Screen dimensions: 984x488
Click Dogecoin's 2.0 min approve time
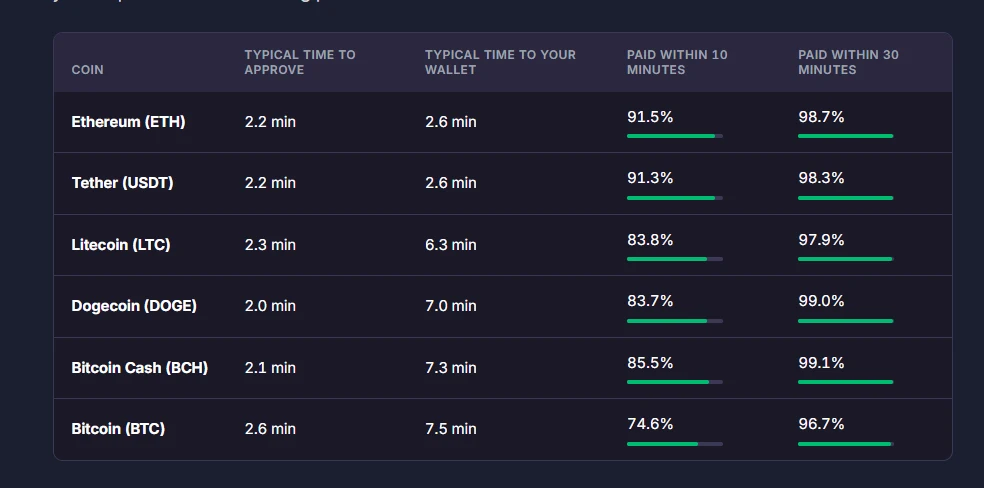pos(270,305)
